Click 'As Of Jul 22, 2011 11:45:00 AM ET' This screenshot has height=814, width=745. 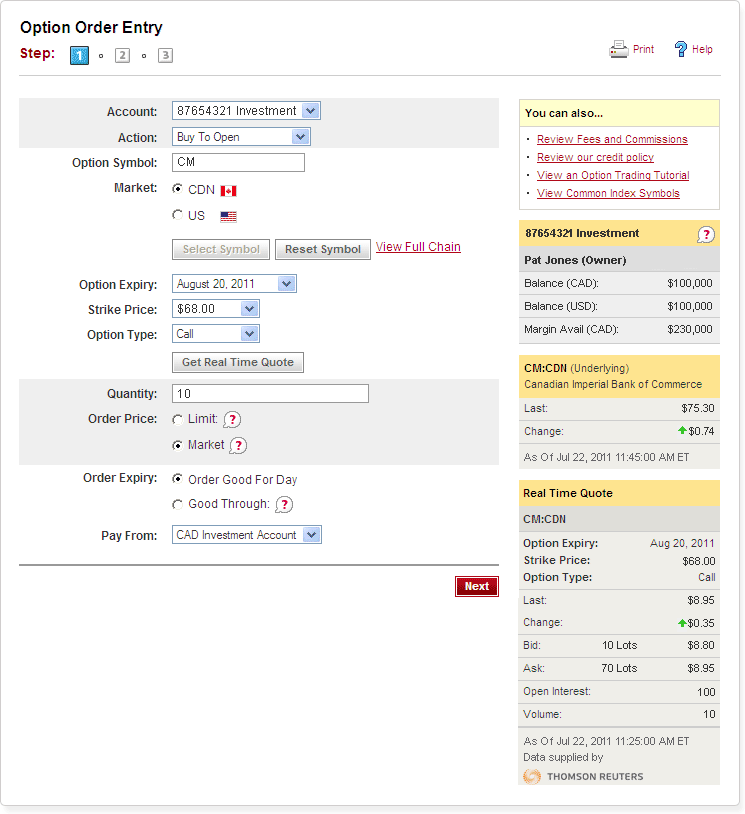[x=606, y=457]
